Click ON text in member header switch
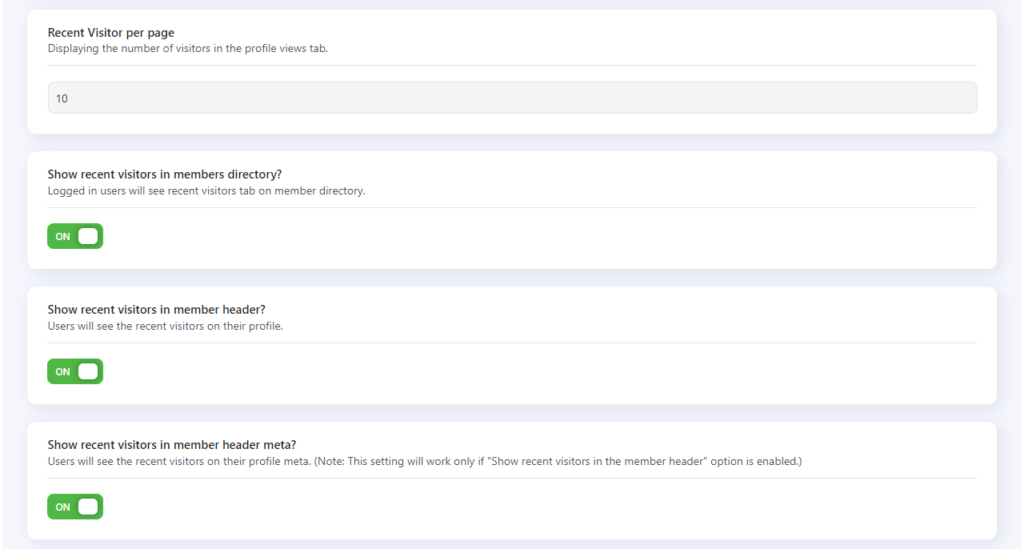Screen dimensions: 1024x549 click(63, 371)
